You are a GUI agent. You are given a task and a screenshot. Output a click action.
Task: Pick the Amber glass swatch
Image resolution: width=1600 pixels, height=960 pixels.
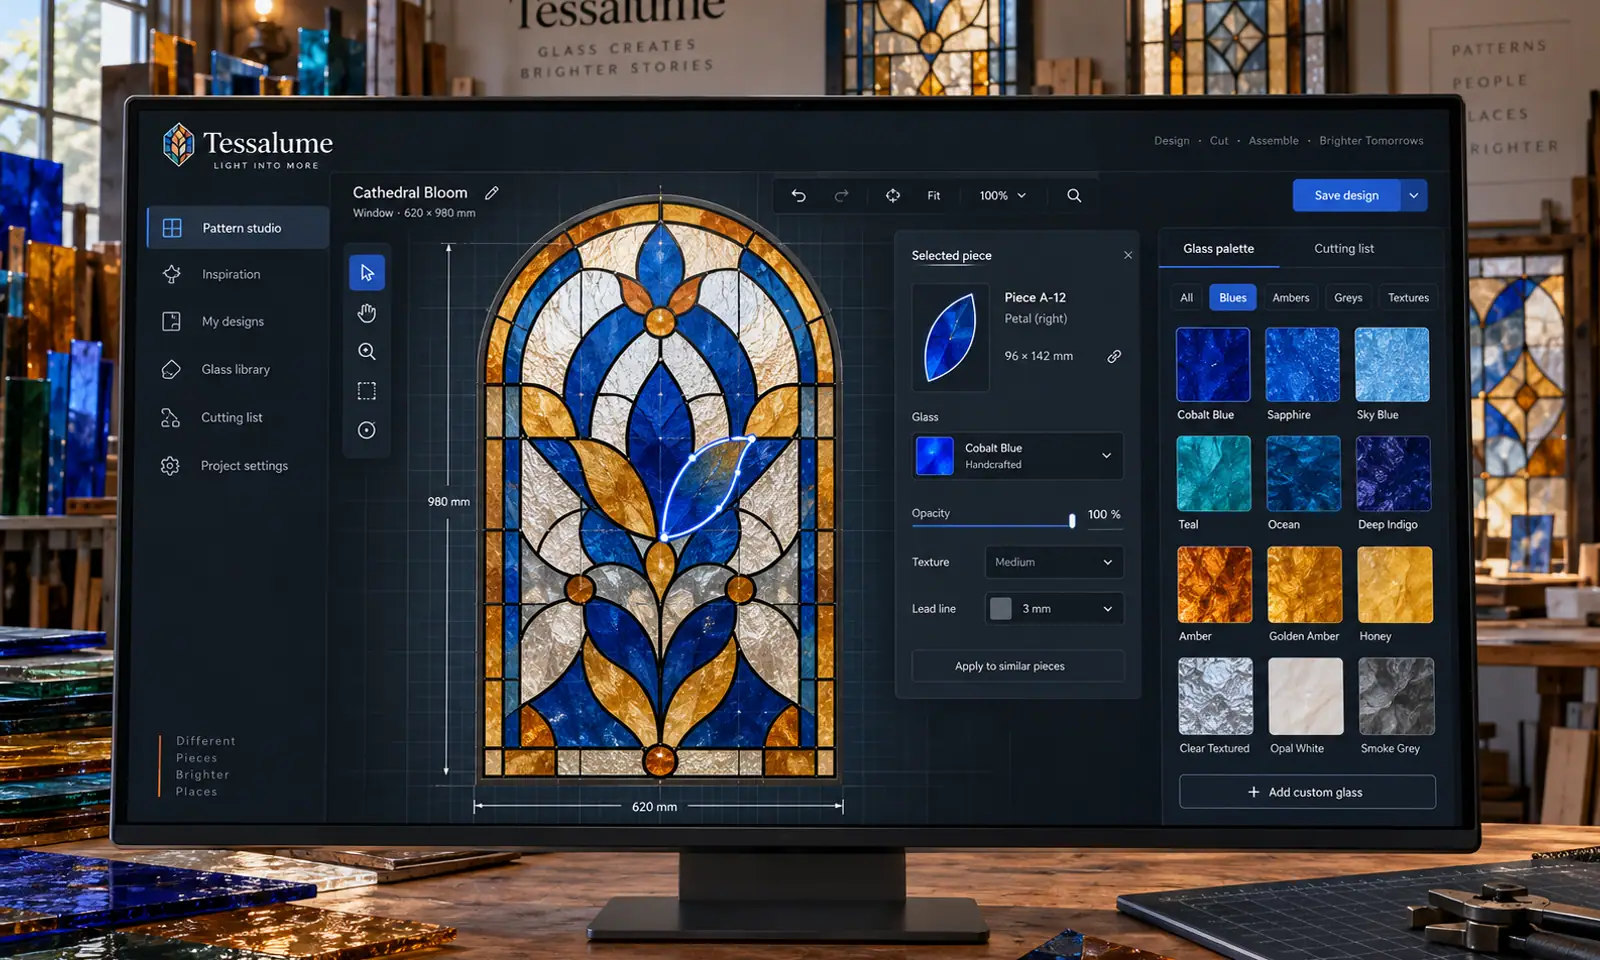tap(1215, 585)
